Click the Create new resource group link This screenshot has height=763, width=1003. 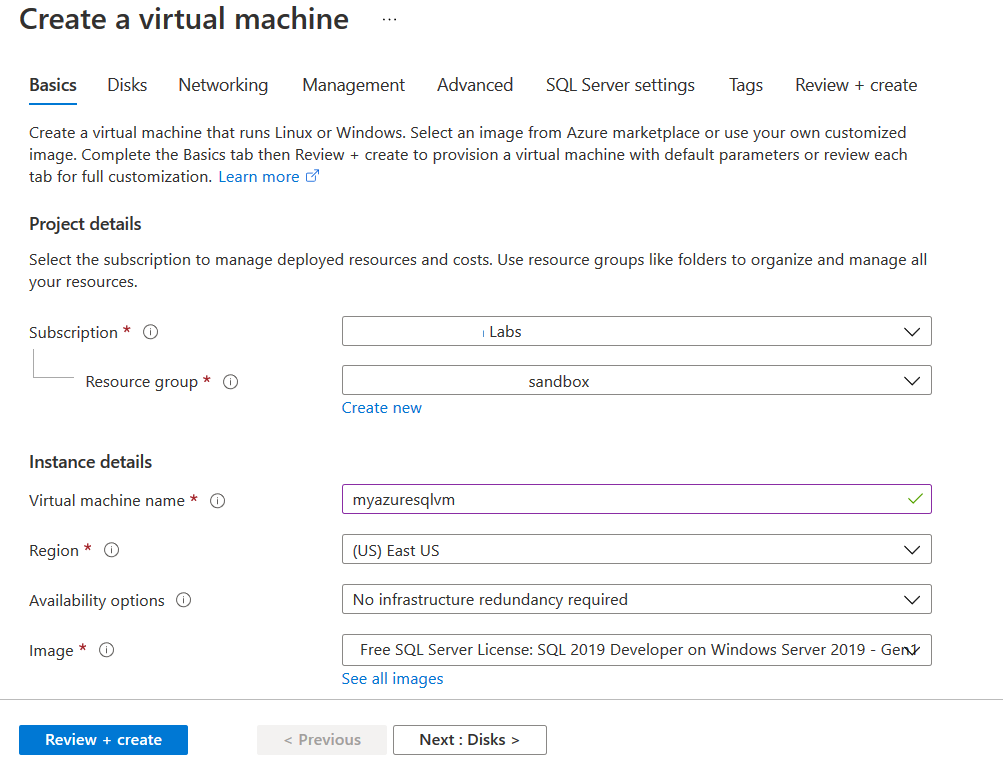pos(382,408)
